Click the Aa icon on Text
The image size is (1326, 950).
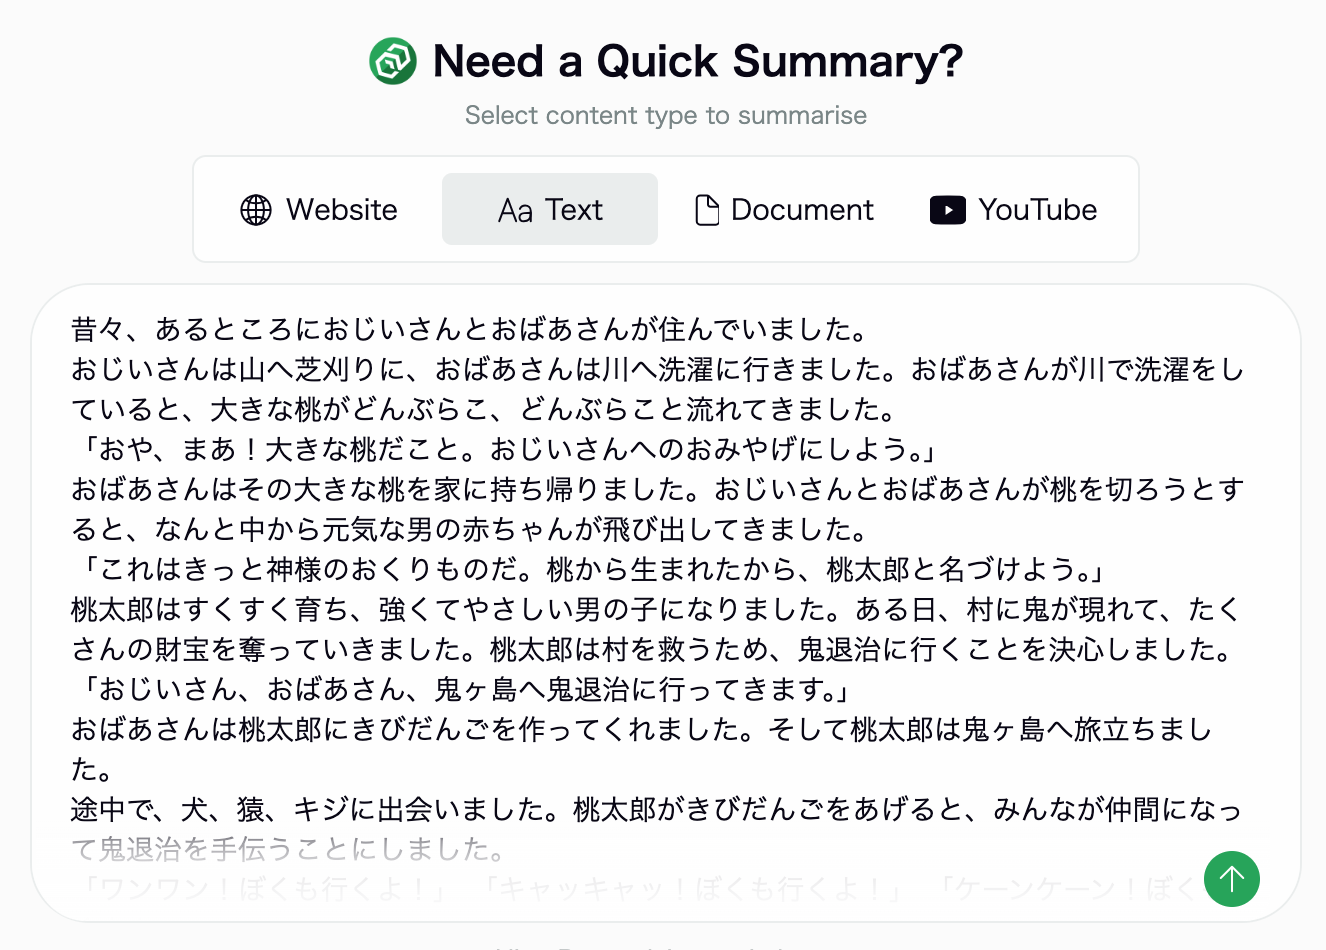tap(515, 211)
